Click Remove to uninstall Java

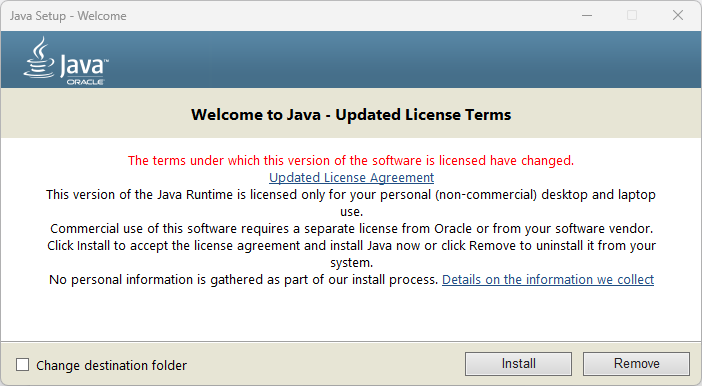(x=636, y=364)
